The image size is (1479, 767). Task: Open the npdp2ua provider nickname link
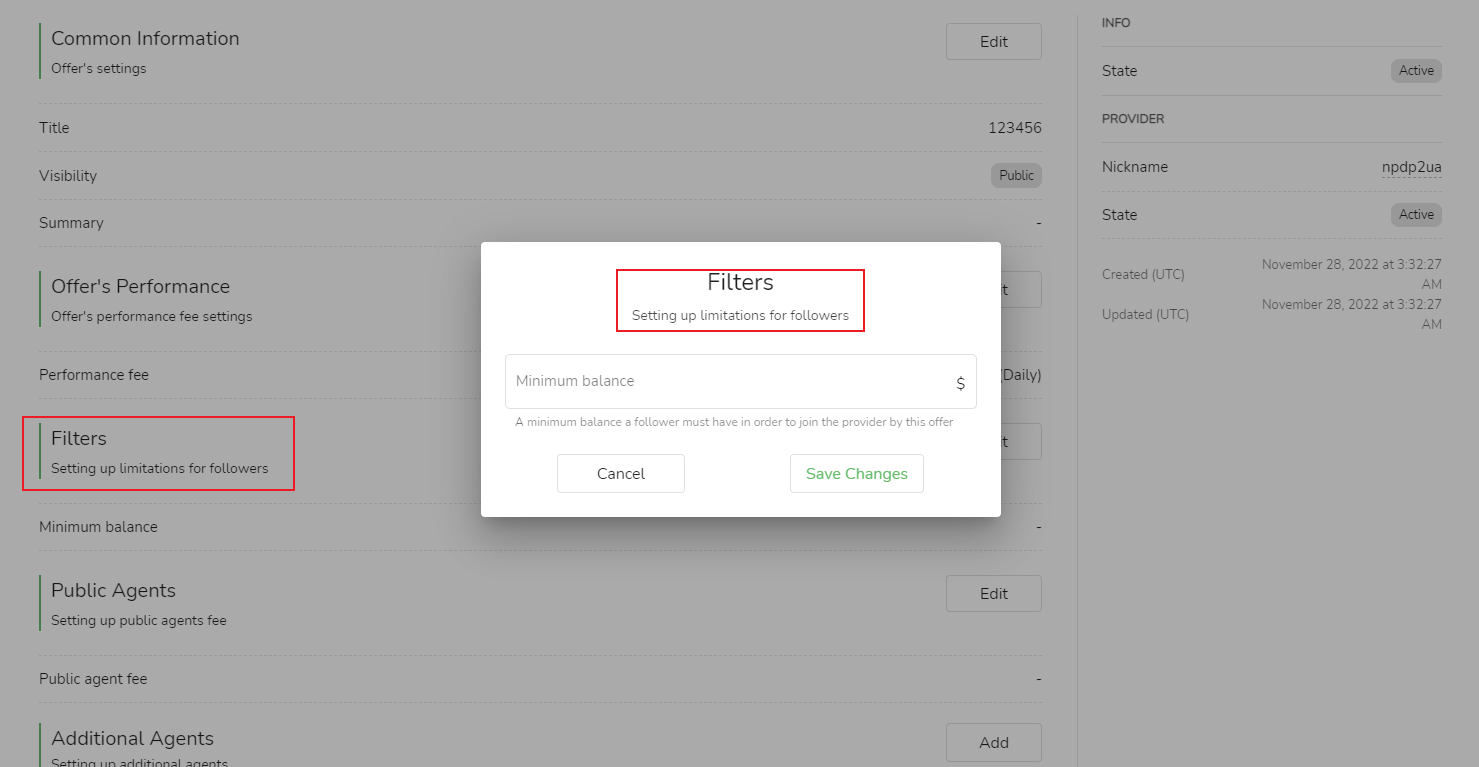tap(1411, 167)
